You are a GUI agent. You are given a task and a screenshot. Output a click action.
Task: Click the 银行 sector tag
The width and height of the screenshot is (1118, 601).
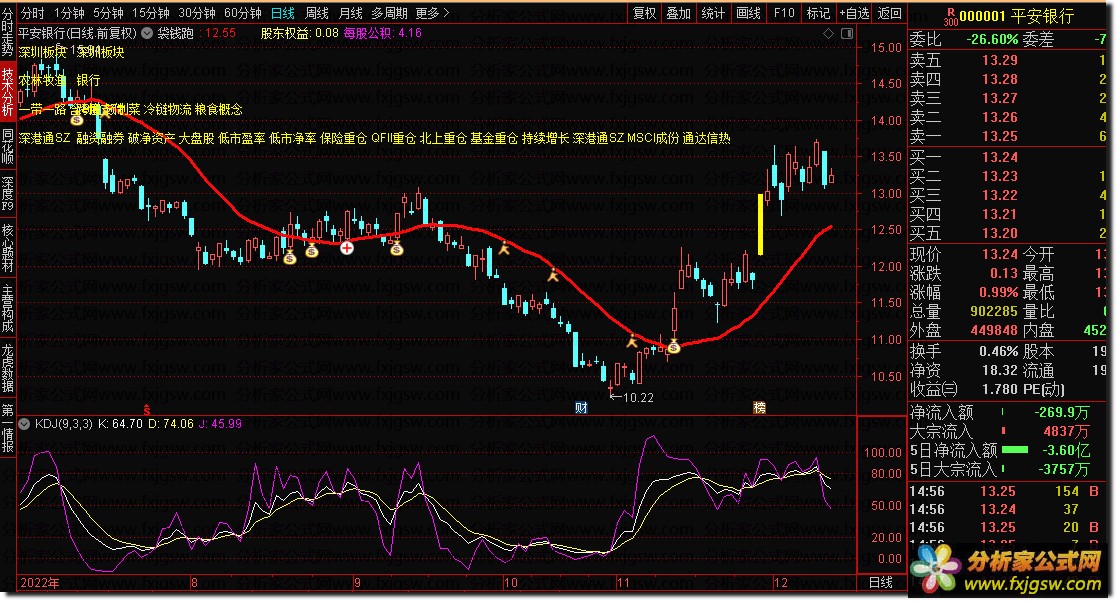tap(88, 81)
